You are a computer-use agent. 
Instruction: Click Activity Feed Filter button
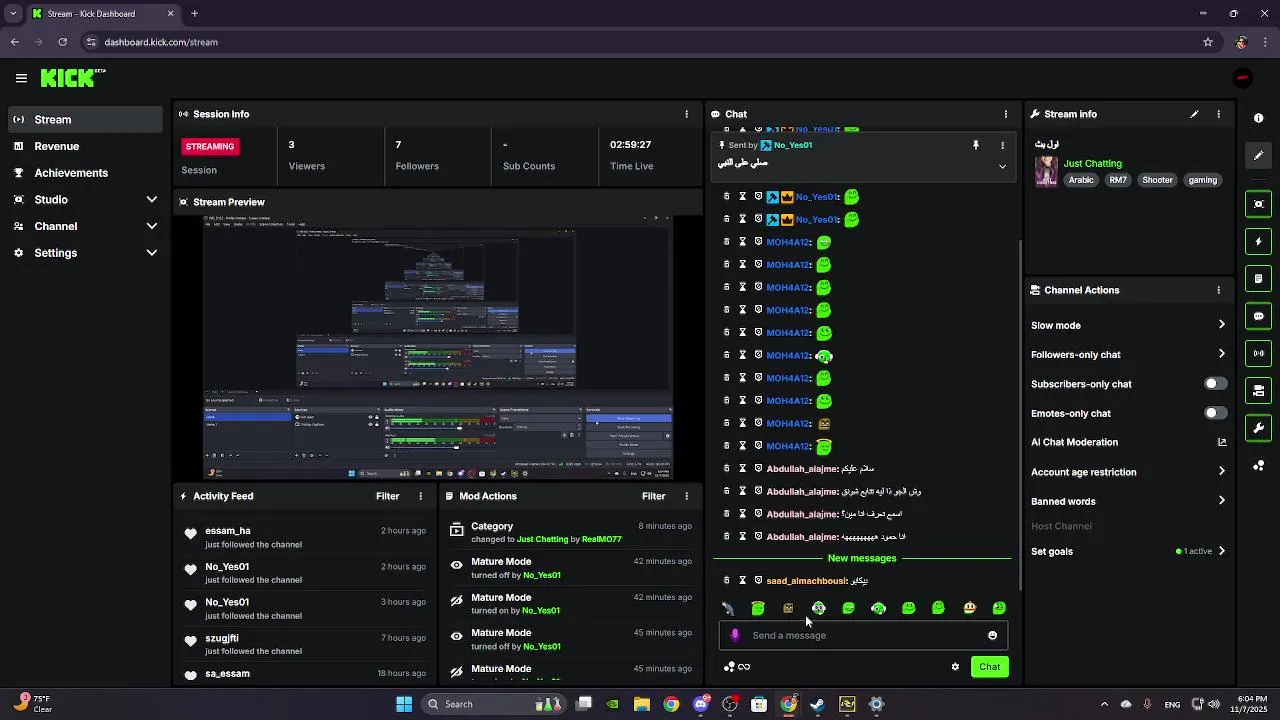(387, 496)
